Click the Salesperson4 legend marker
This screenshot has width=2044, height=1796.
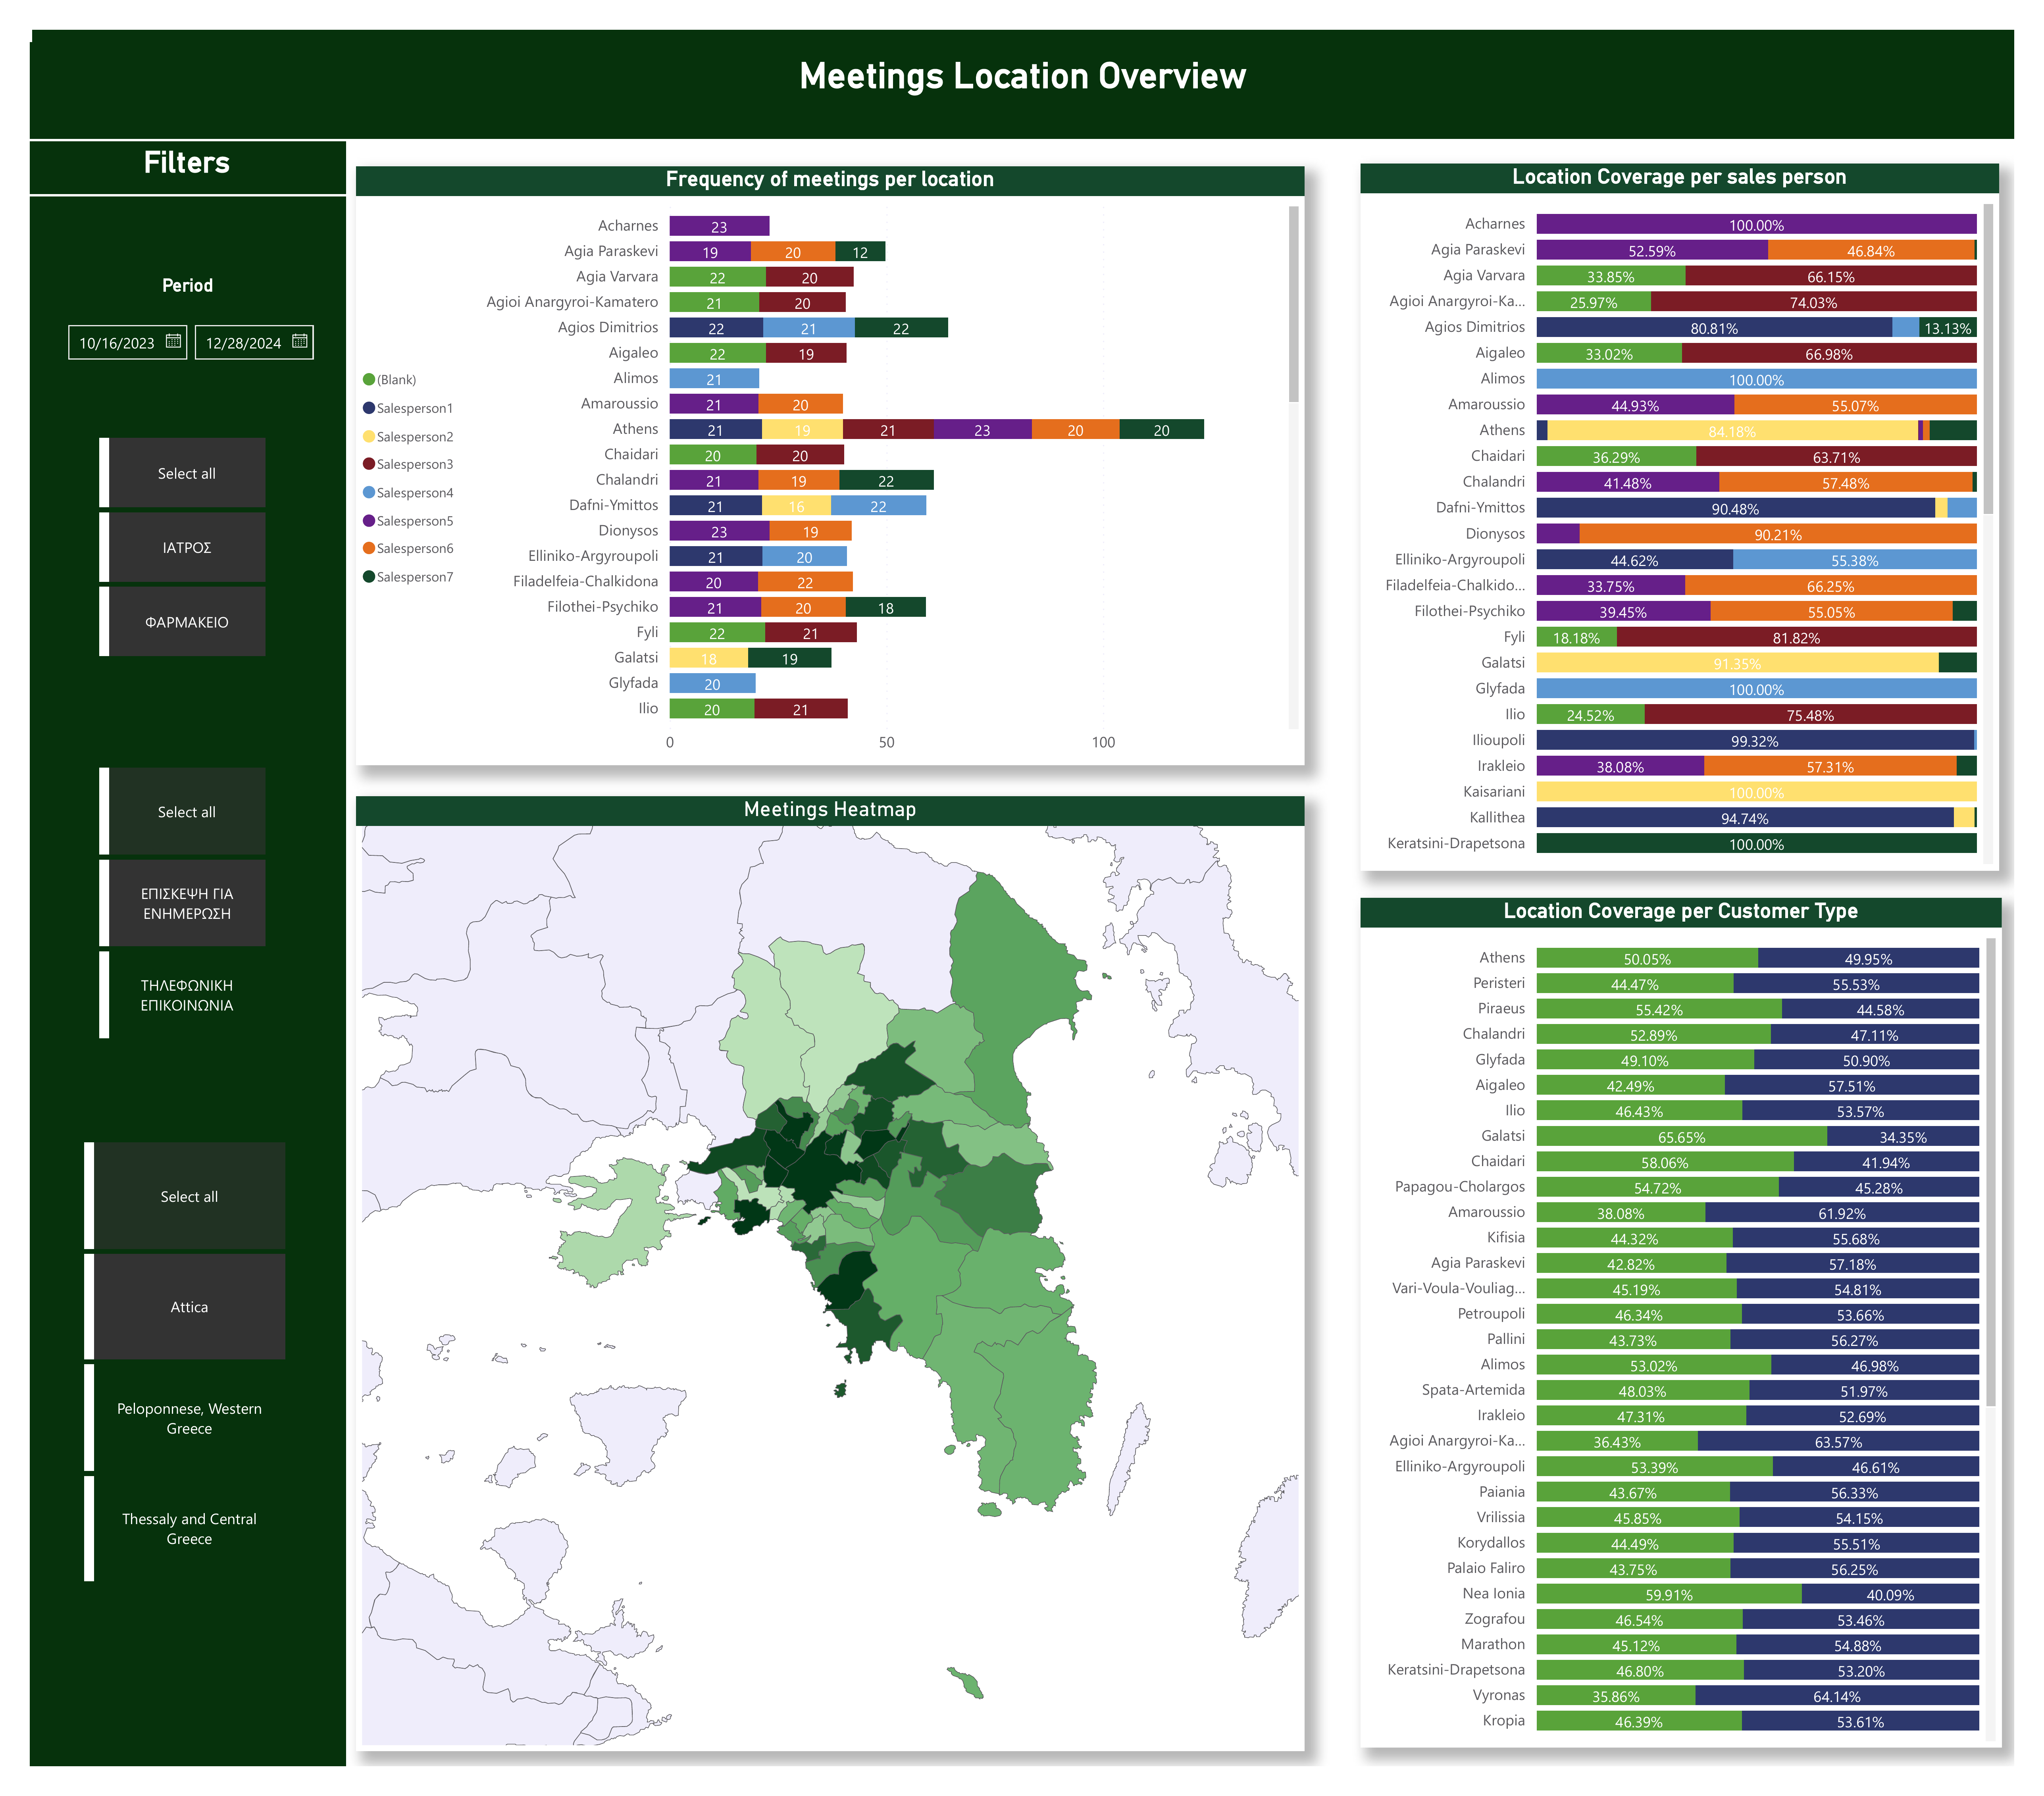pyautogui.click(x=369, y=492)
